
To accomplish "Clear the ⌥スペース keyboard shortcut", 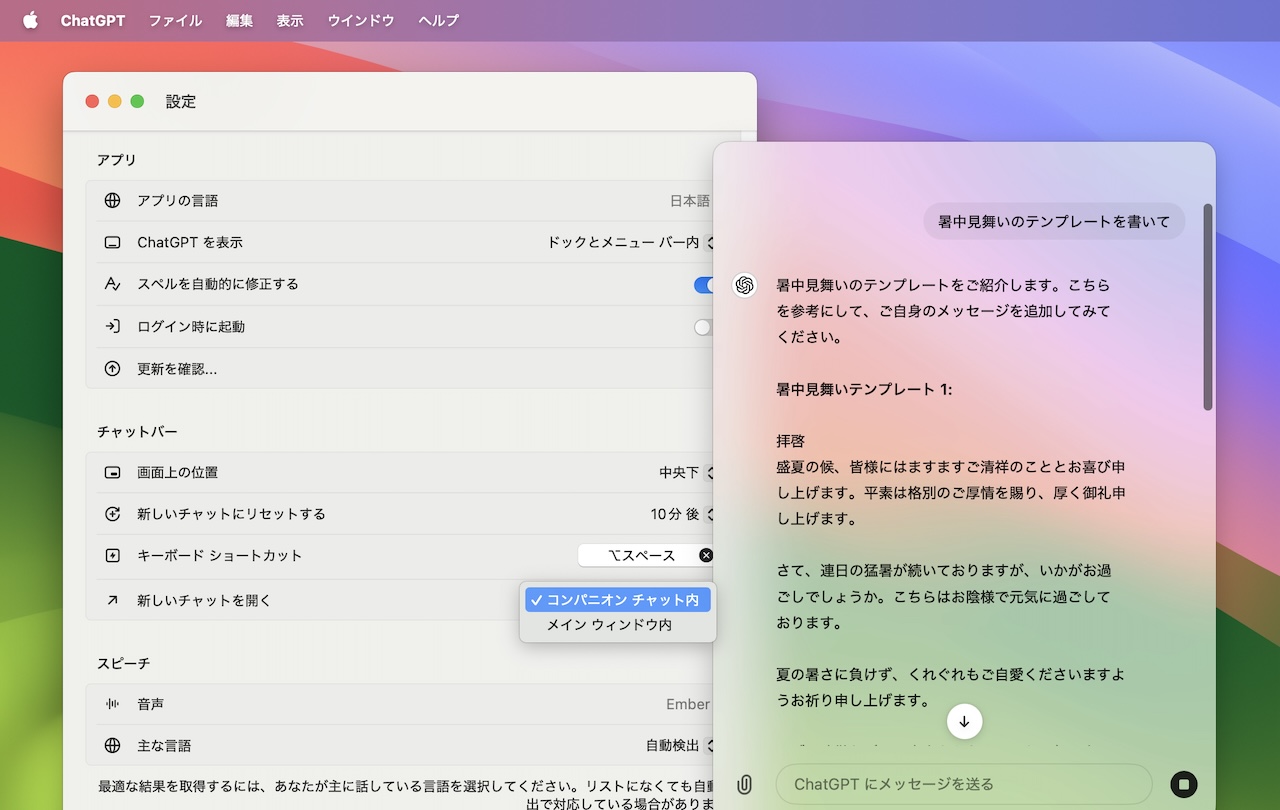I will pos(706,556).
